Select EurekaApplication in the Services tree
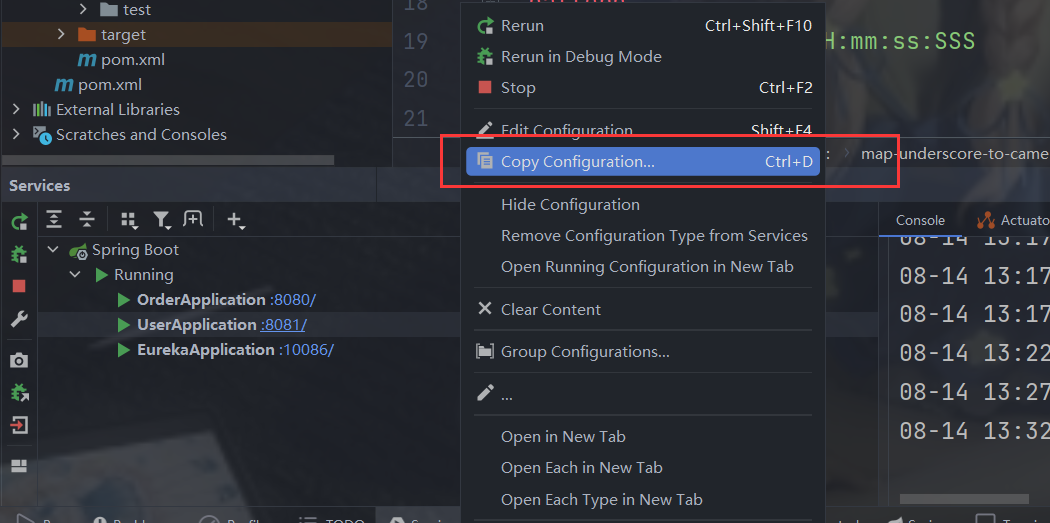 coord(205,350)
